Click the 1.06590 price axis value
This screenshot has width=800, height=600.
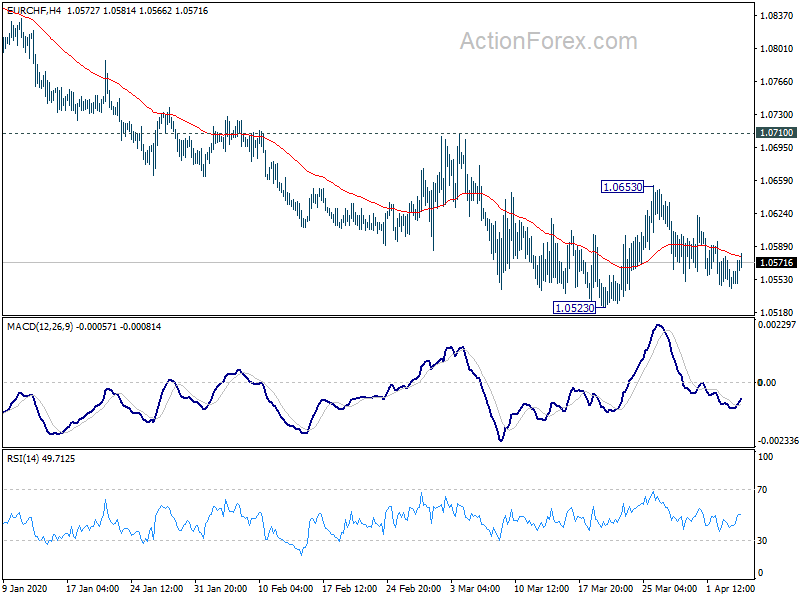click(777, 181)
